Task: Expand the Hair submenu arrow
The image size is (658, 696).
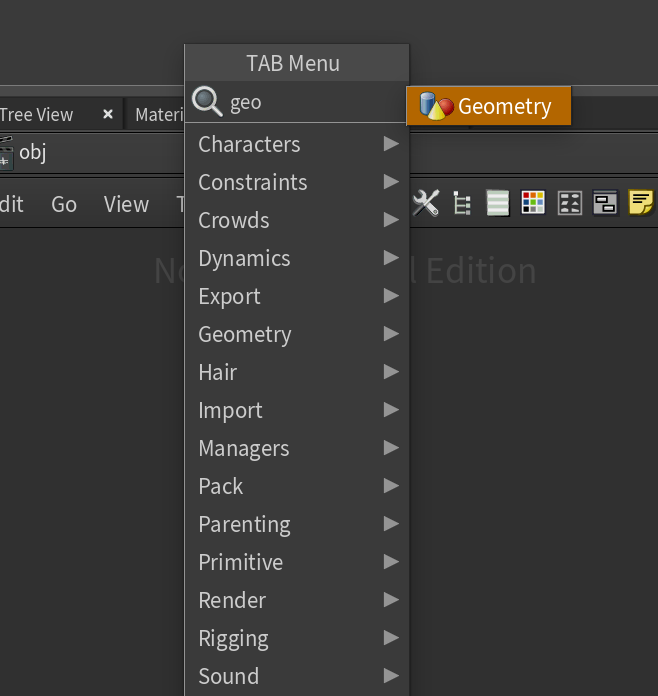Action: 391,372
